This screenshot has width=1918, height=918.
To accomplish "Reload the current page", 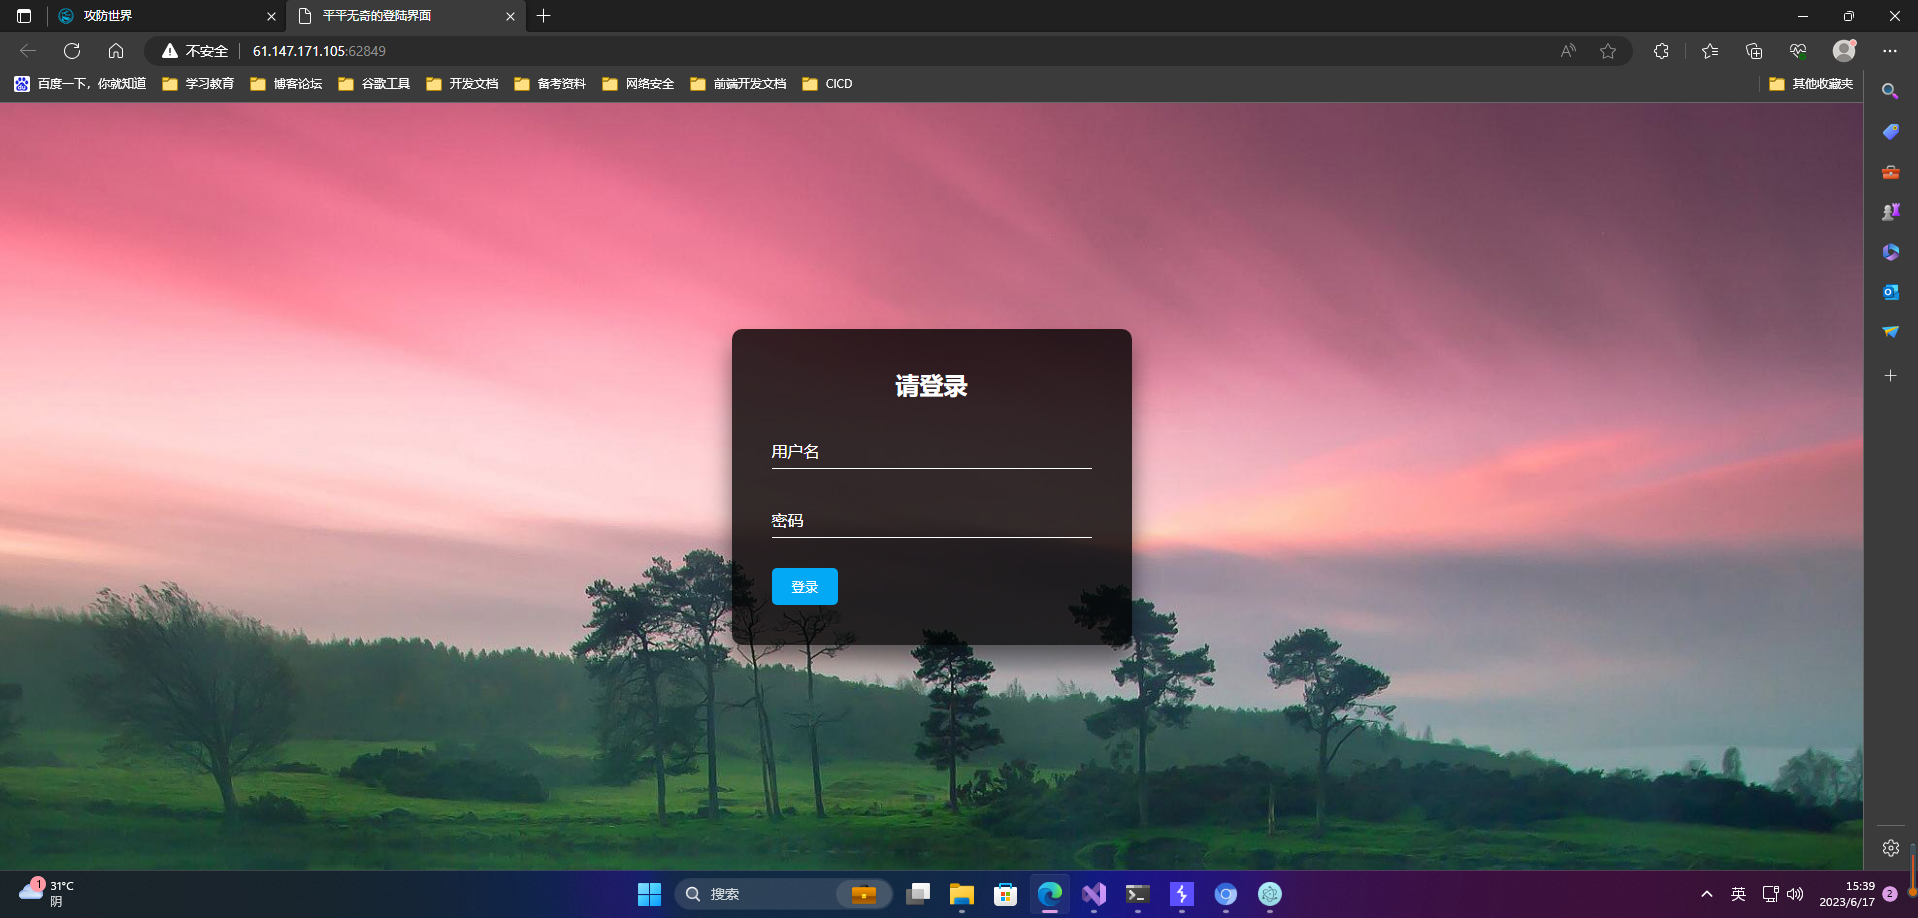I will tap(72, 51).
